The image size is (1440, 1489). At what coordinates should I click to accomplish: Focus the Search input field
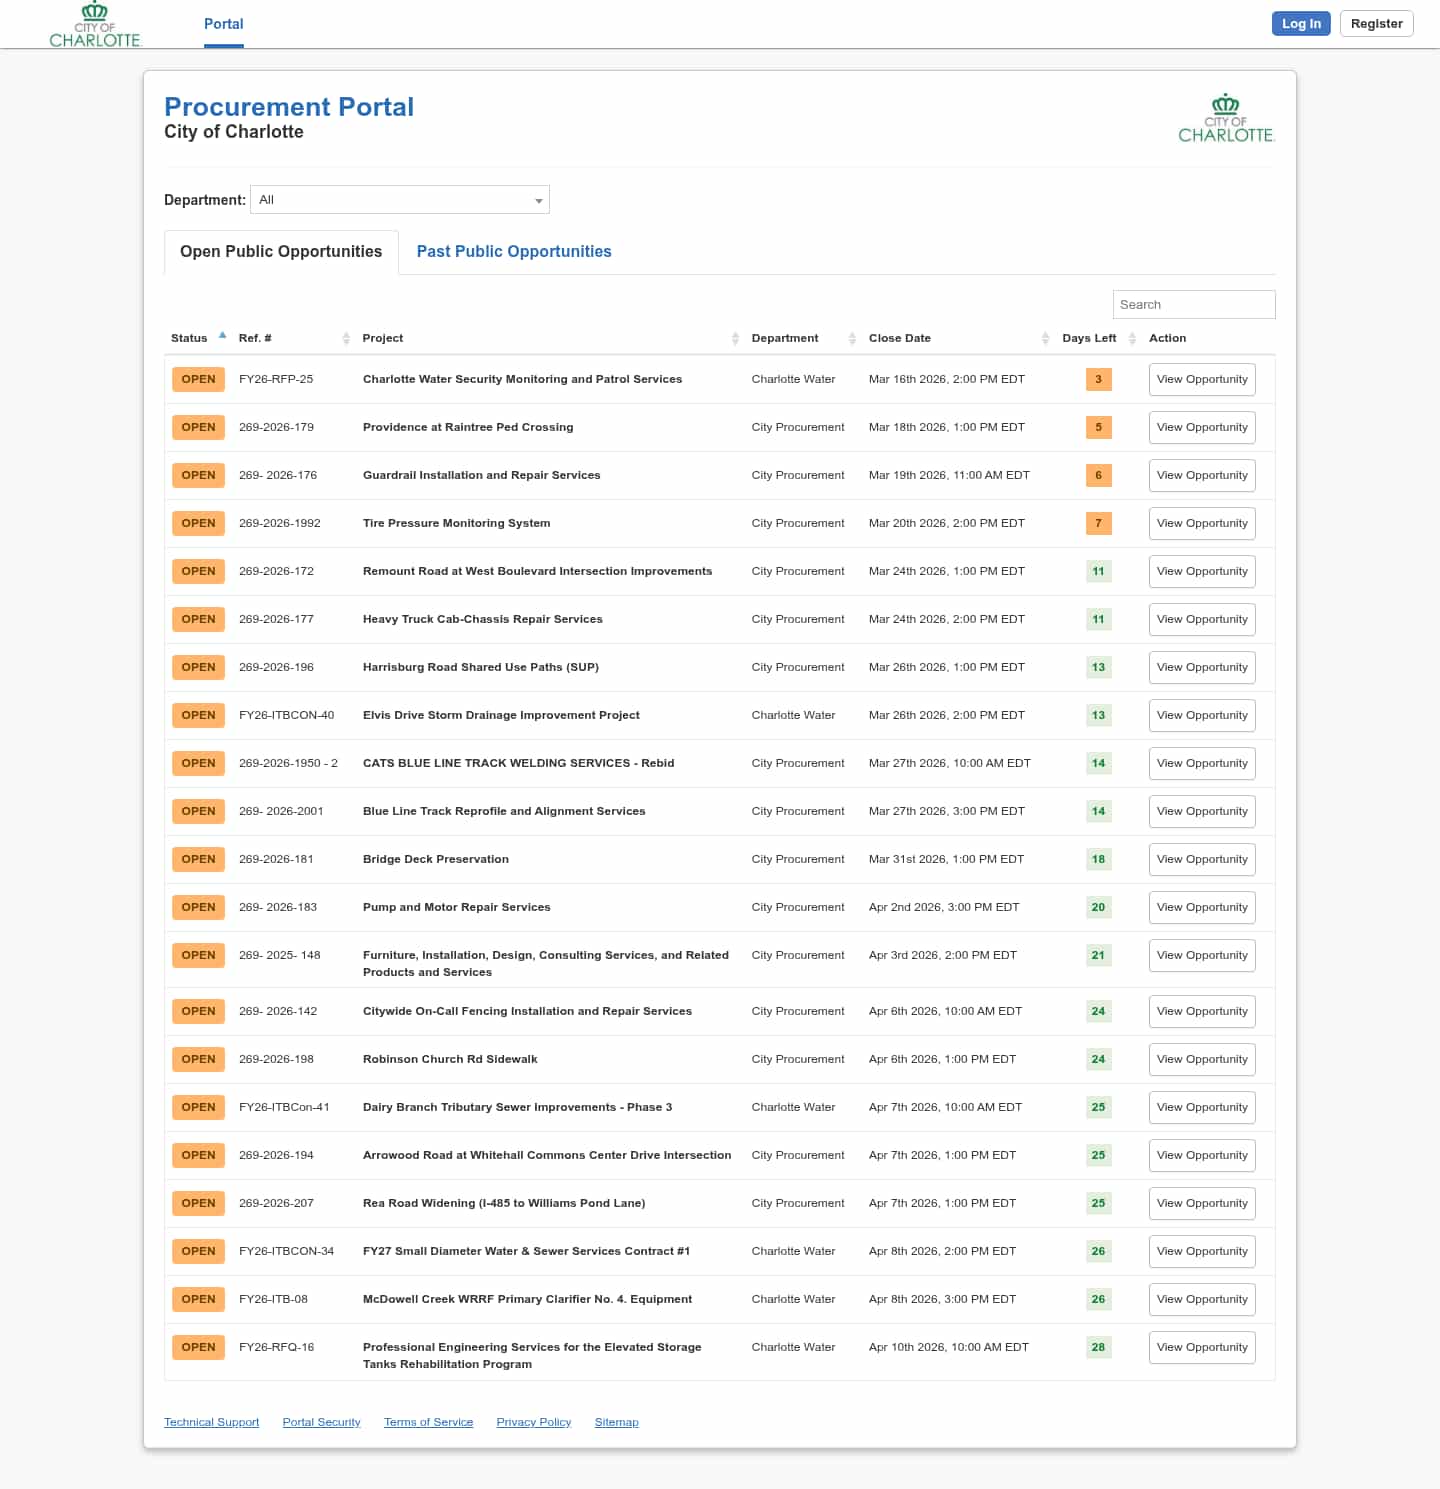(x=1193, y=305)
